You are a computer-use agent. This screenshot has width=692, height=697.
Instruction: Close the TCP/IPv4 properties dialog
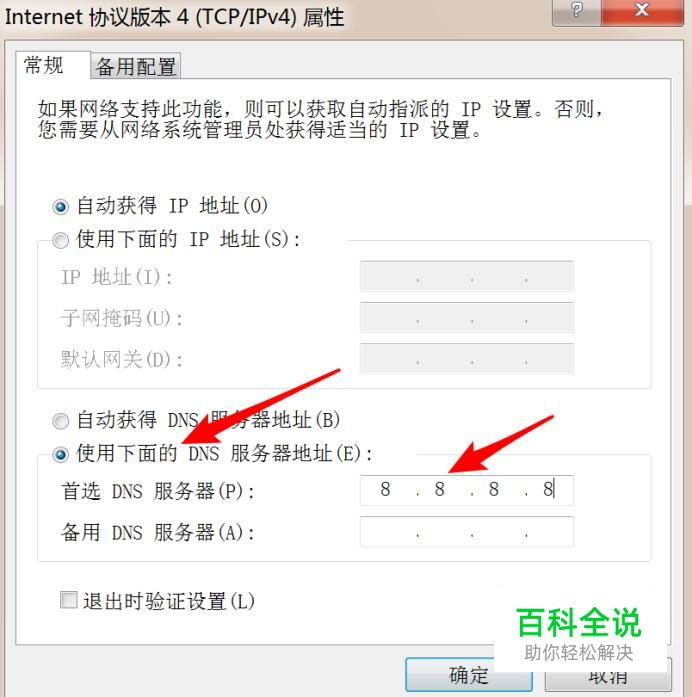tap(642, 11)
